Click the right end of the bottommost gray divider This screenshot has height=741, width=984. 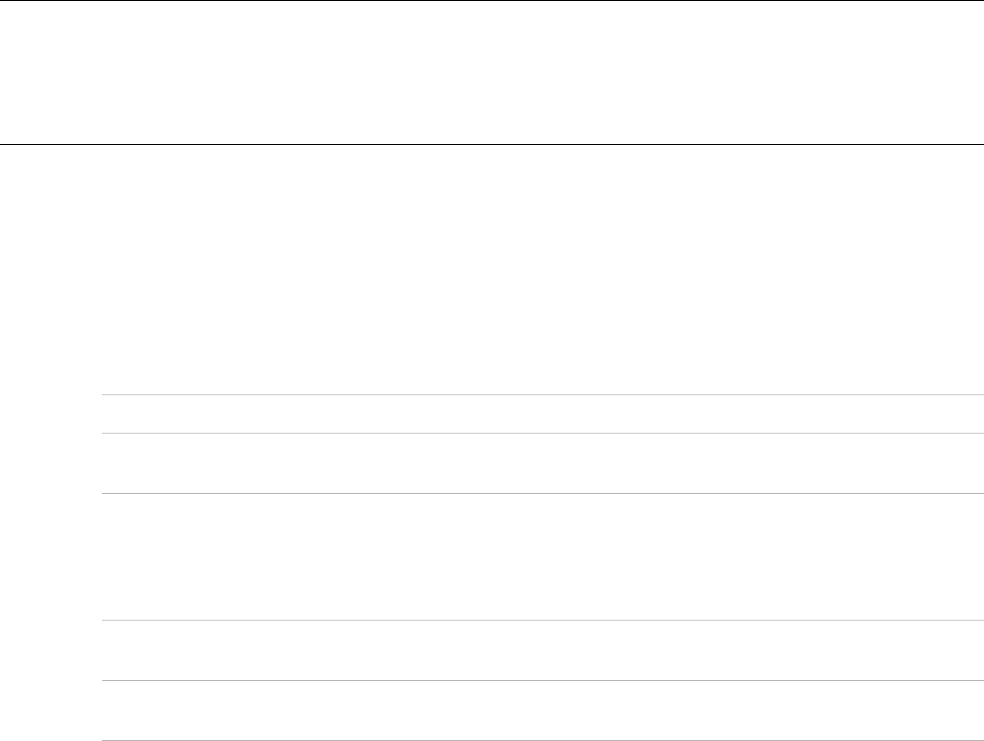979,740
